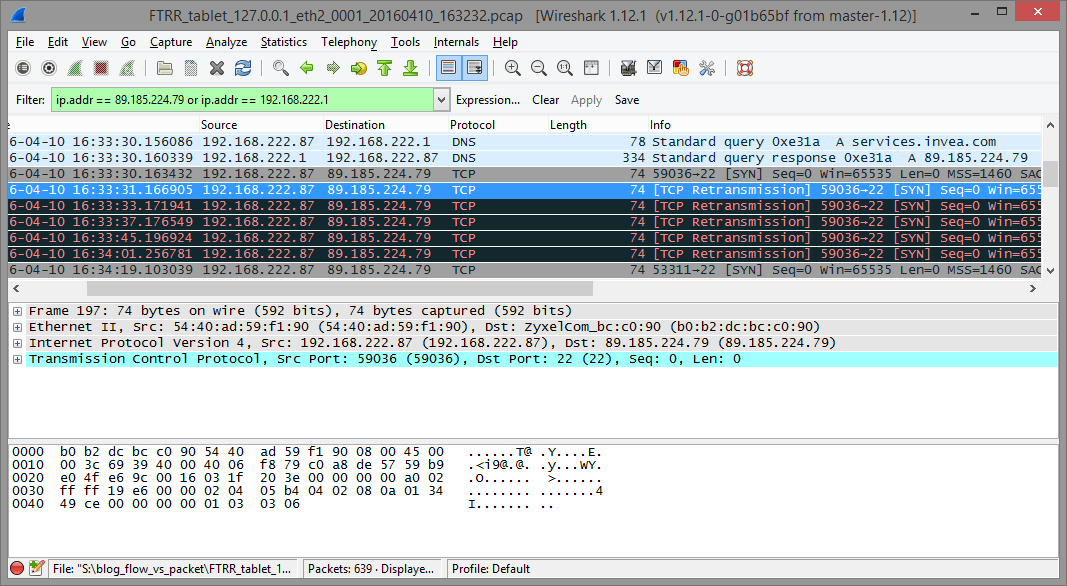Open a capture file via folder icon
1067x586 pixels.
coord(165,68)
